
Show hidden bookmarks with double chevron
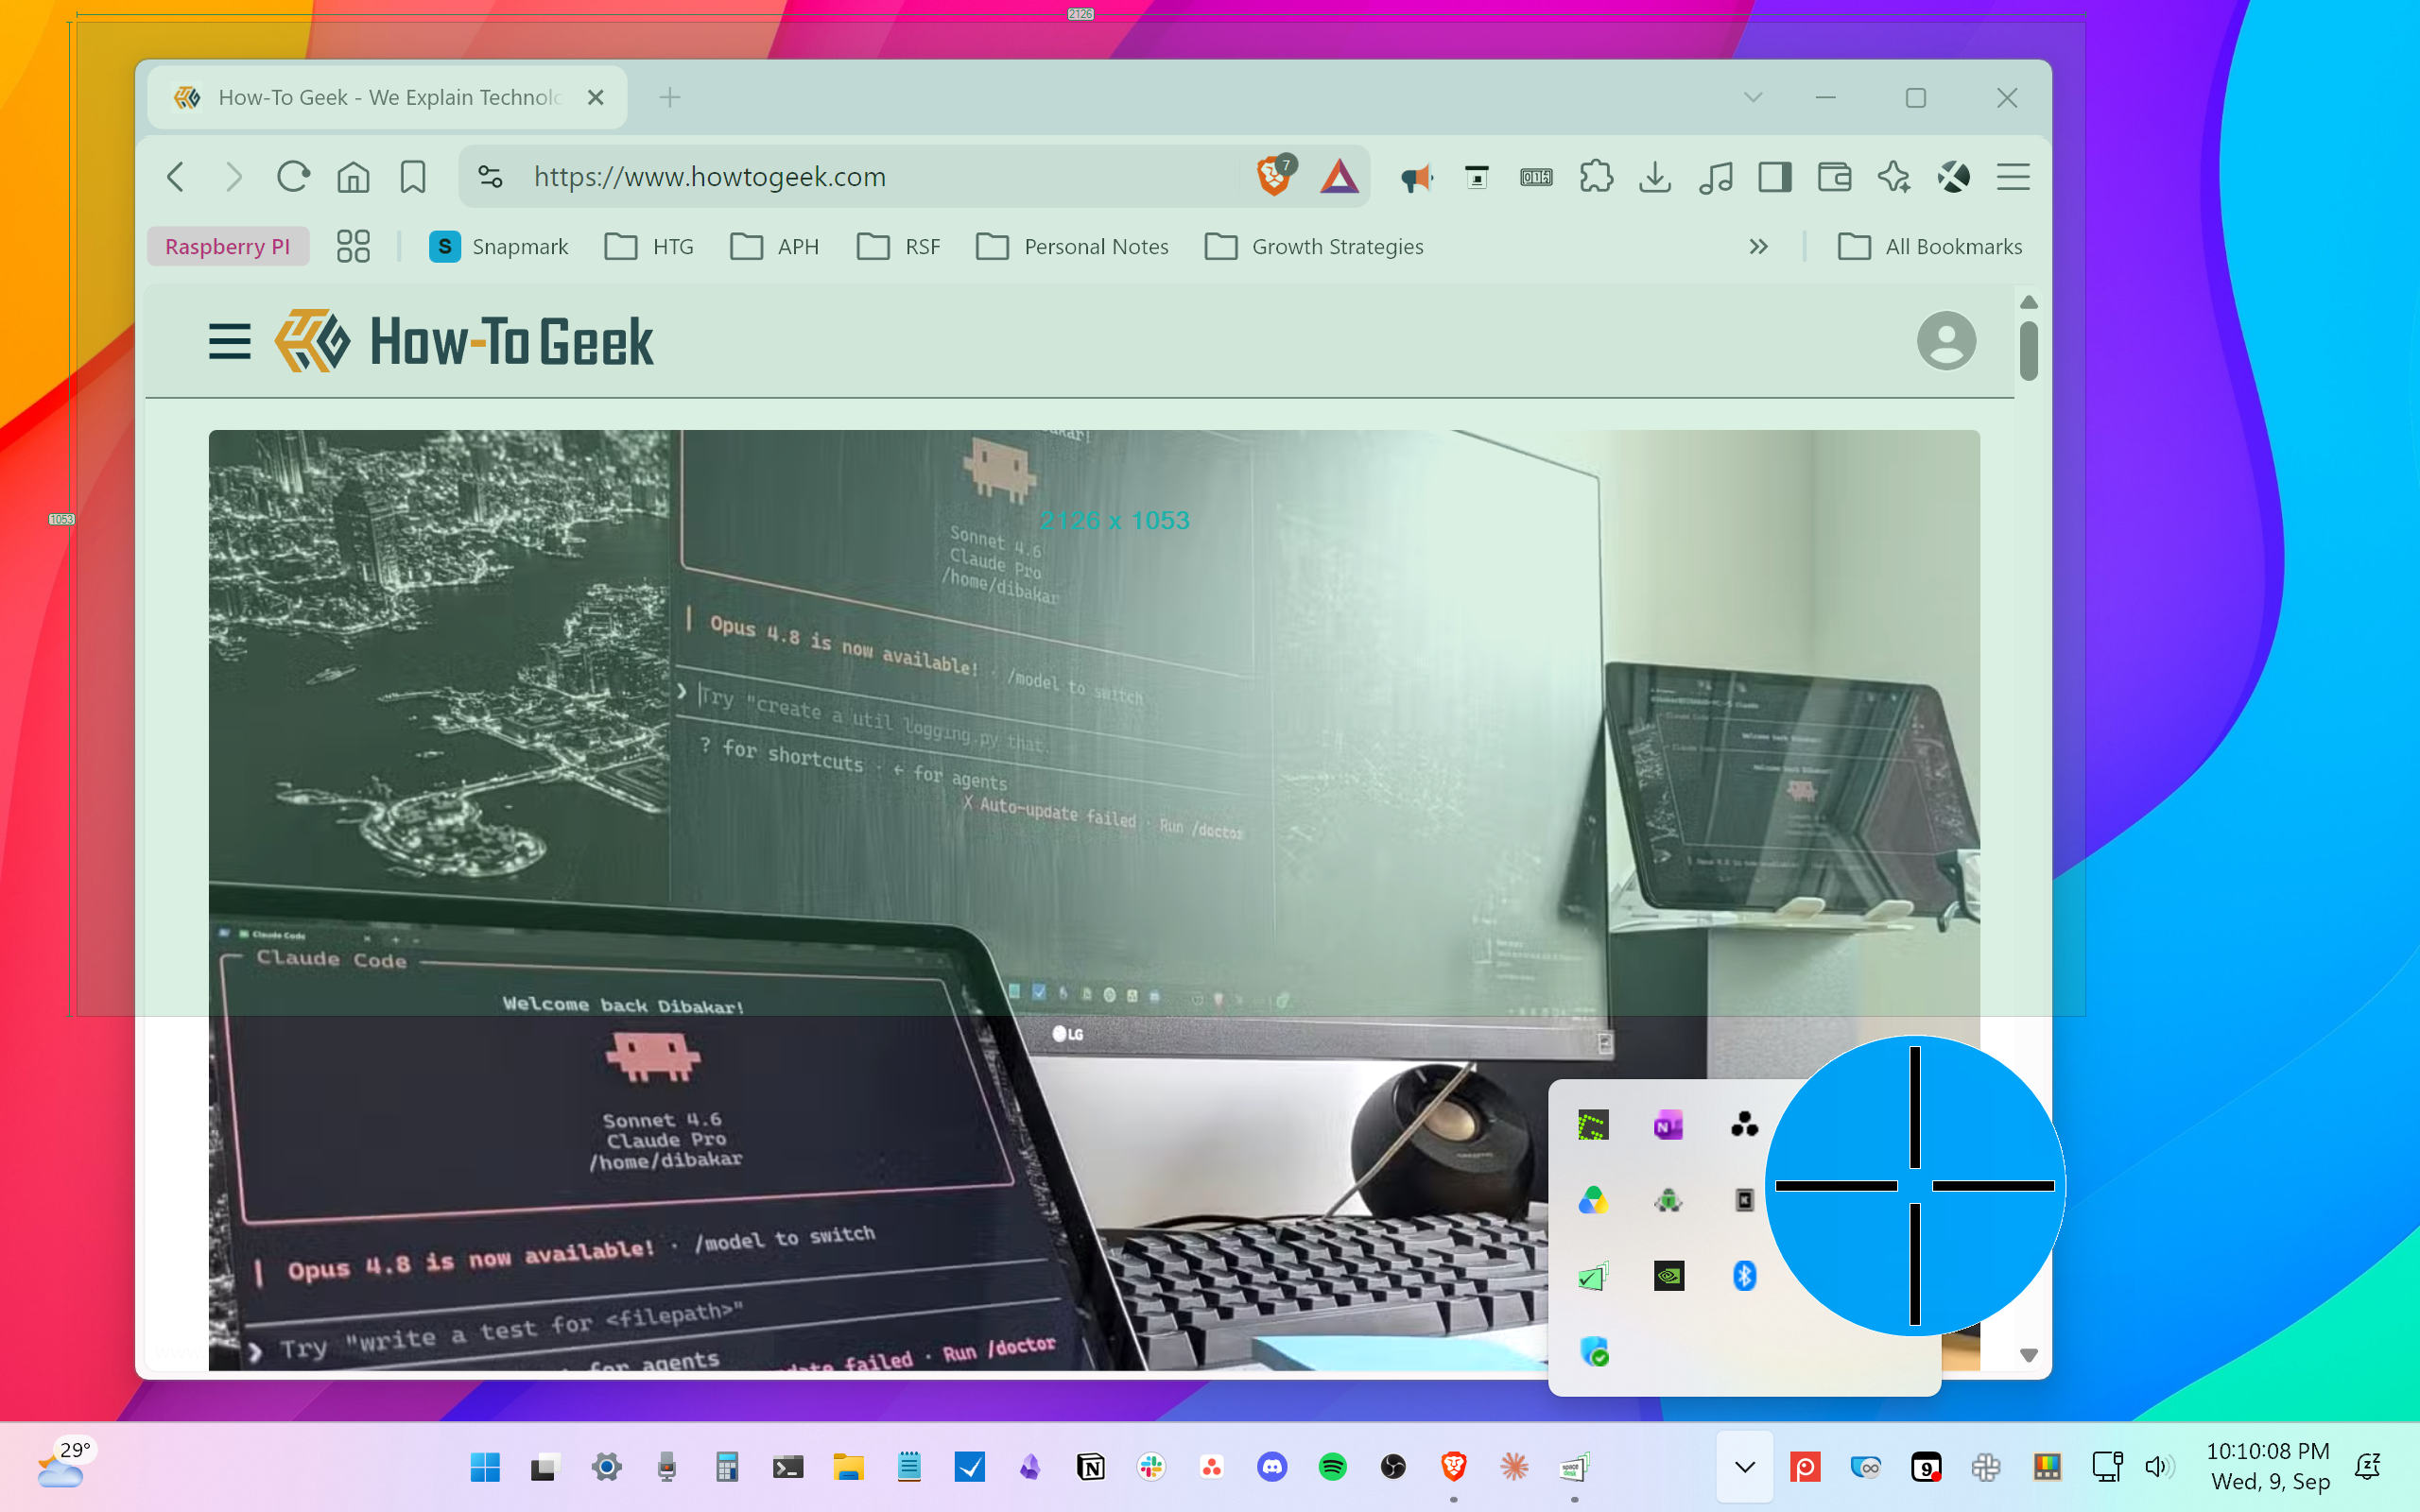pyautogui.click(x=1758, y=246)
